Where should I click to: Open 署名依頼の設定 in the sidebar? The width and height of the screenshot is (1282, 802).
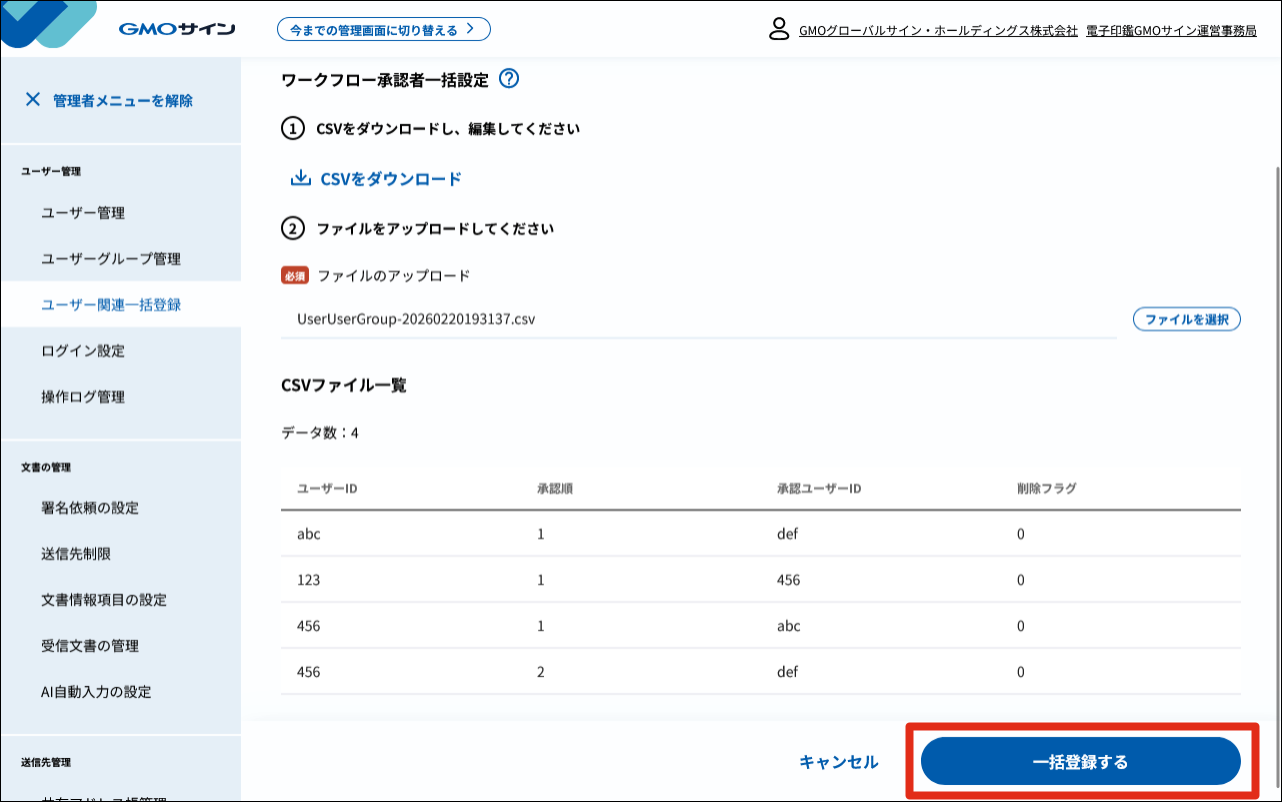tap(90, 508)
